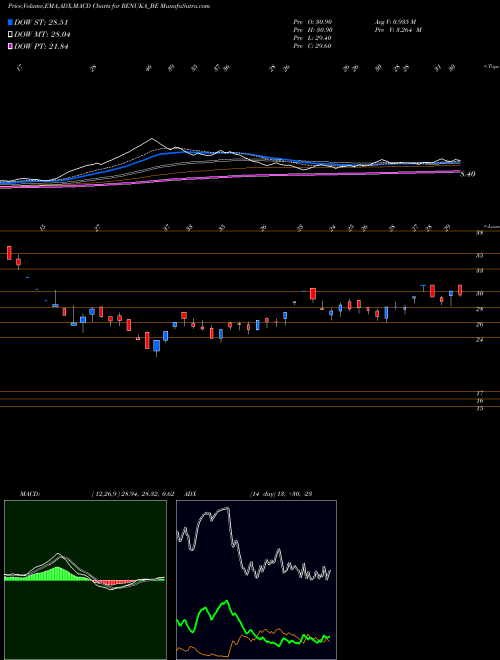Open the ADX indicator chart panel
This screenshot has width=500, height=660.
[256, 580]
